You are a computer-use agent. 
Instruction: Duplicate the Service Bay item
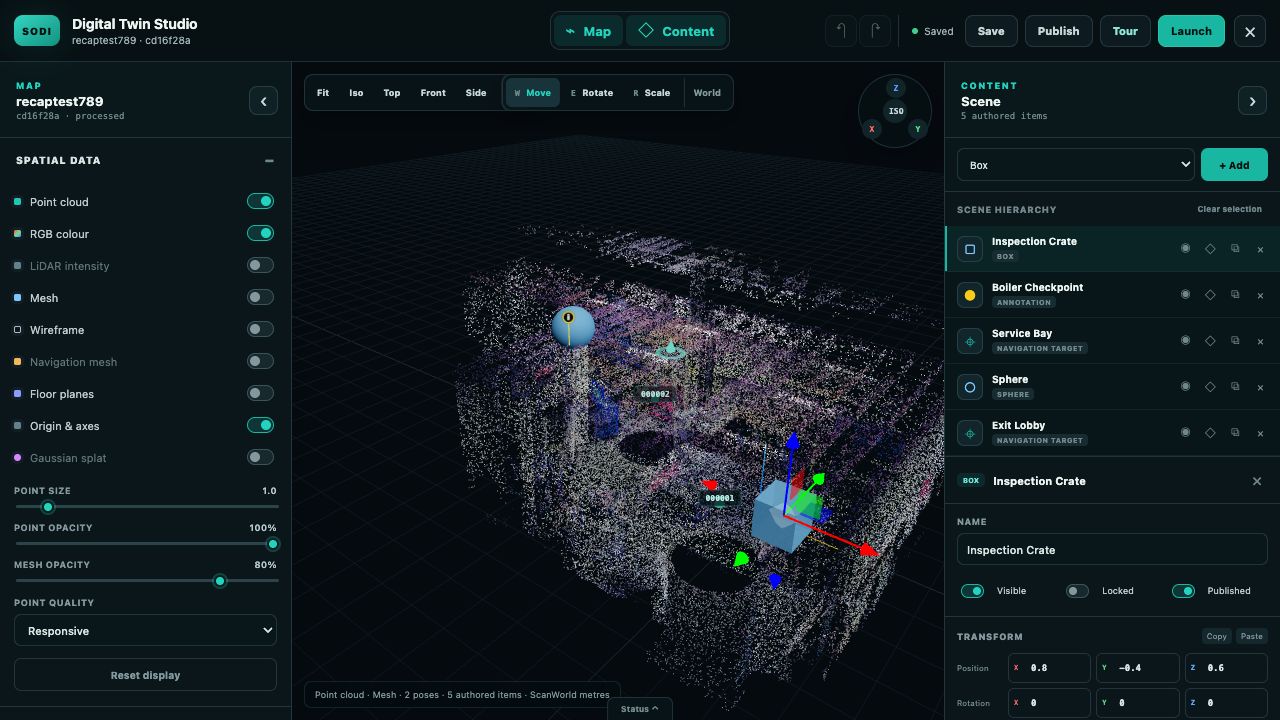point(1235,341)
